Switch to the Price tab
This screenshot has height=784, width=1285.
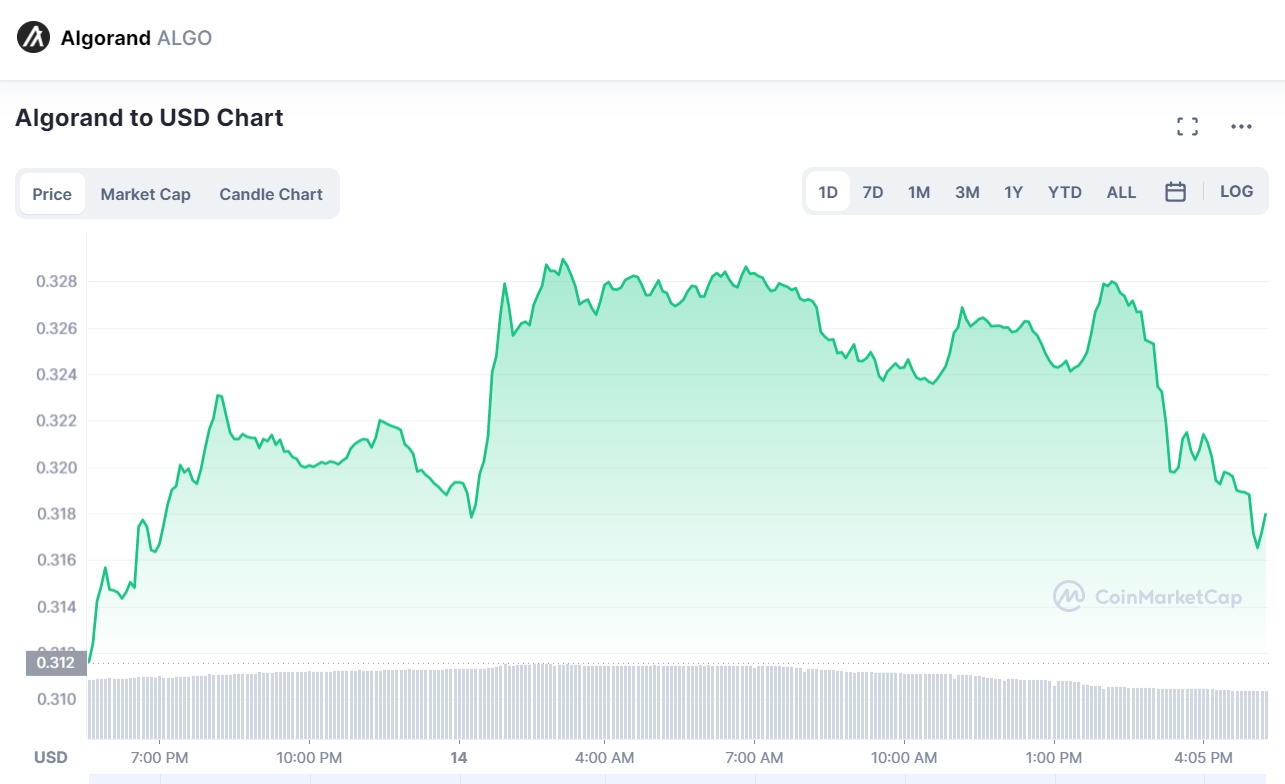(52, 194)
